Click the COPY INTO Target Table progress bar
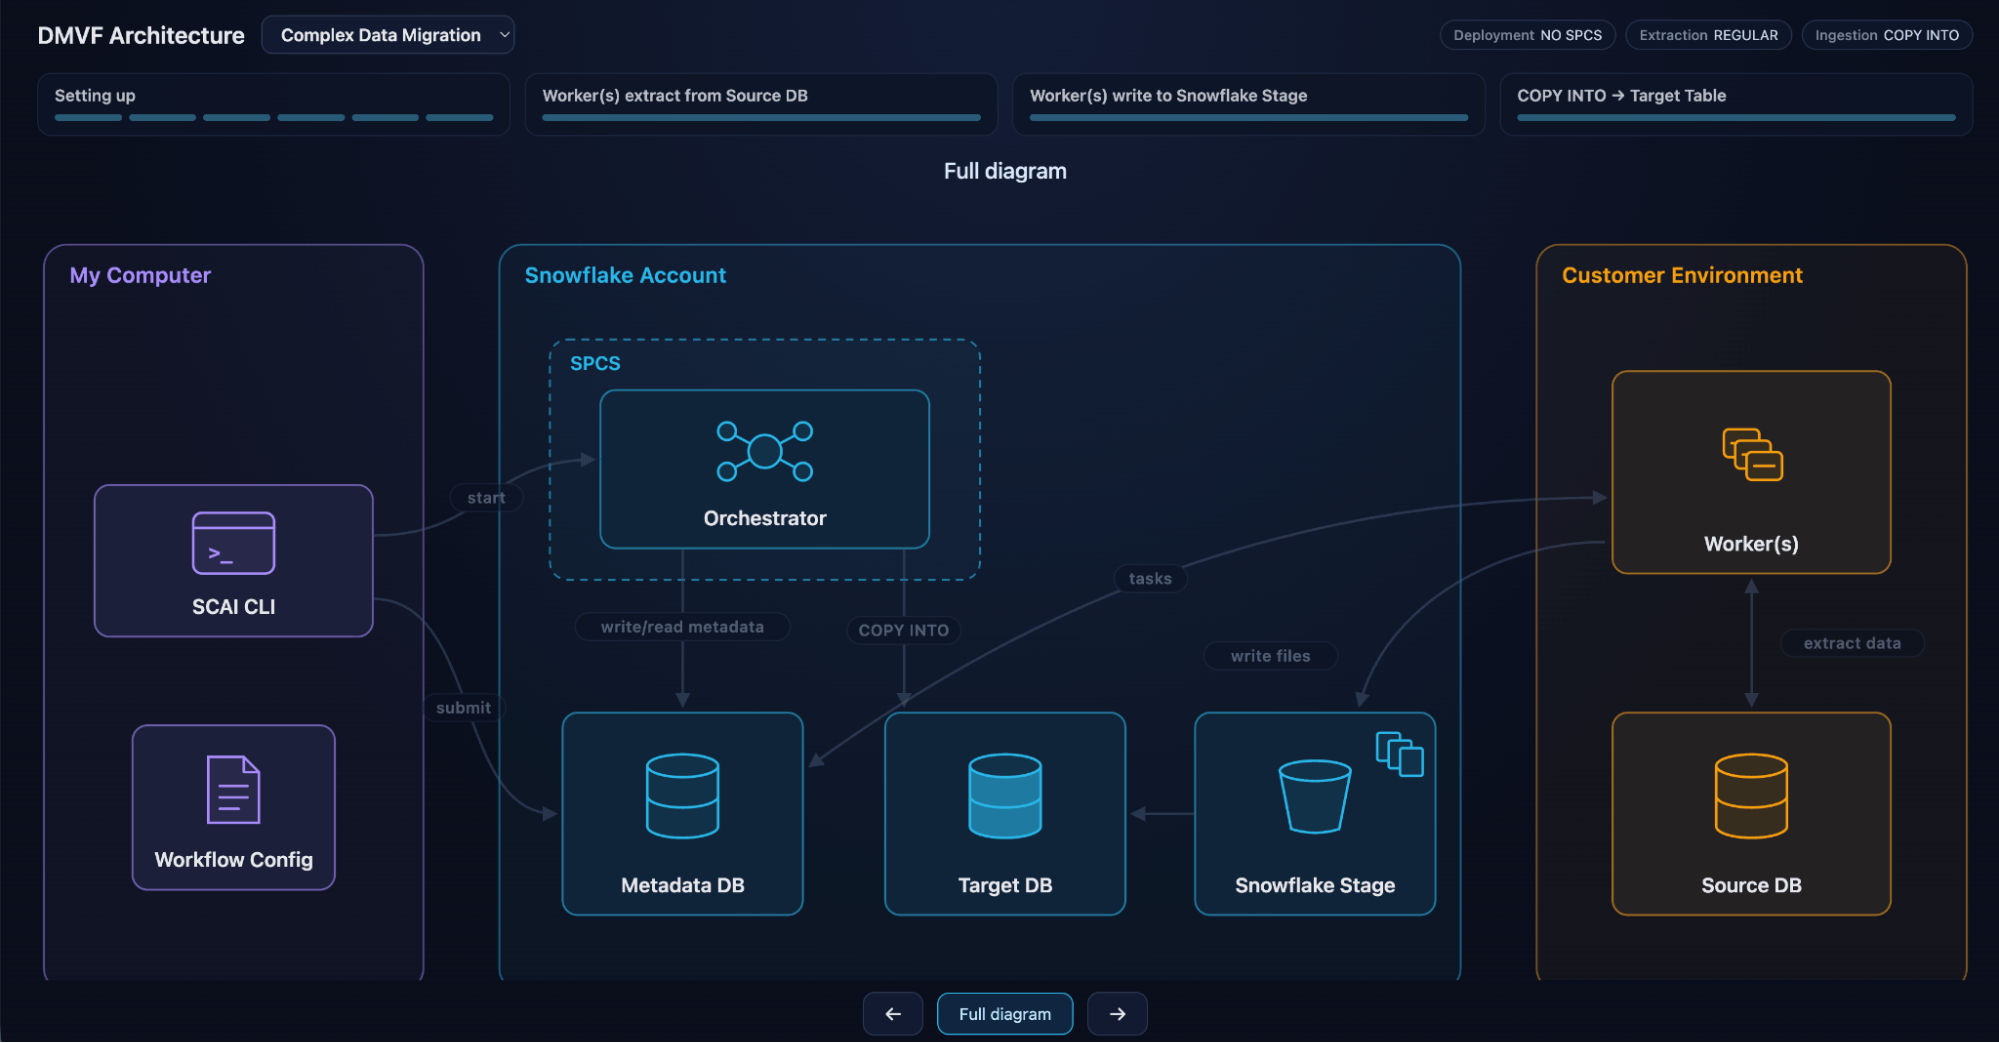This screenshot has width=1999, height=1043. coord(1736,118)
